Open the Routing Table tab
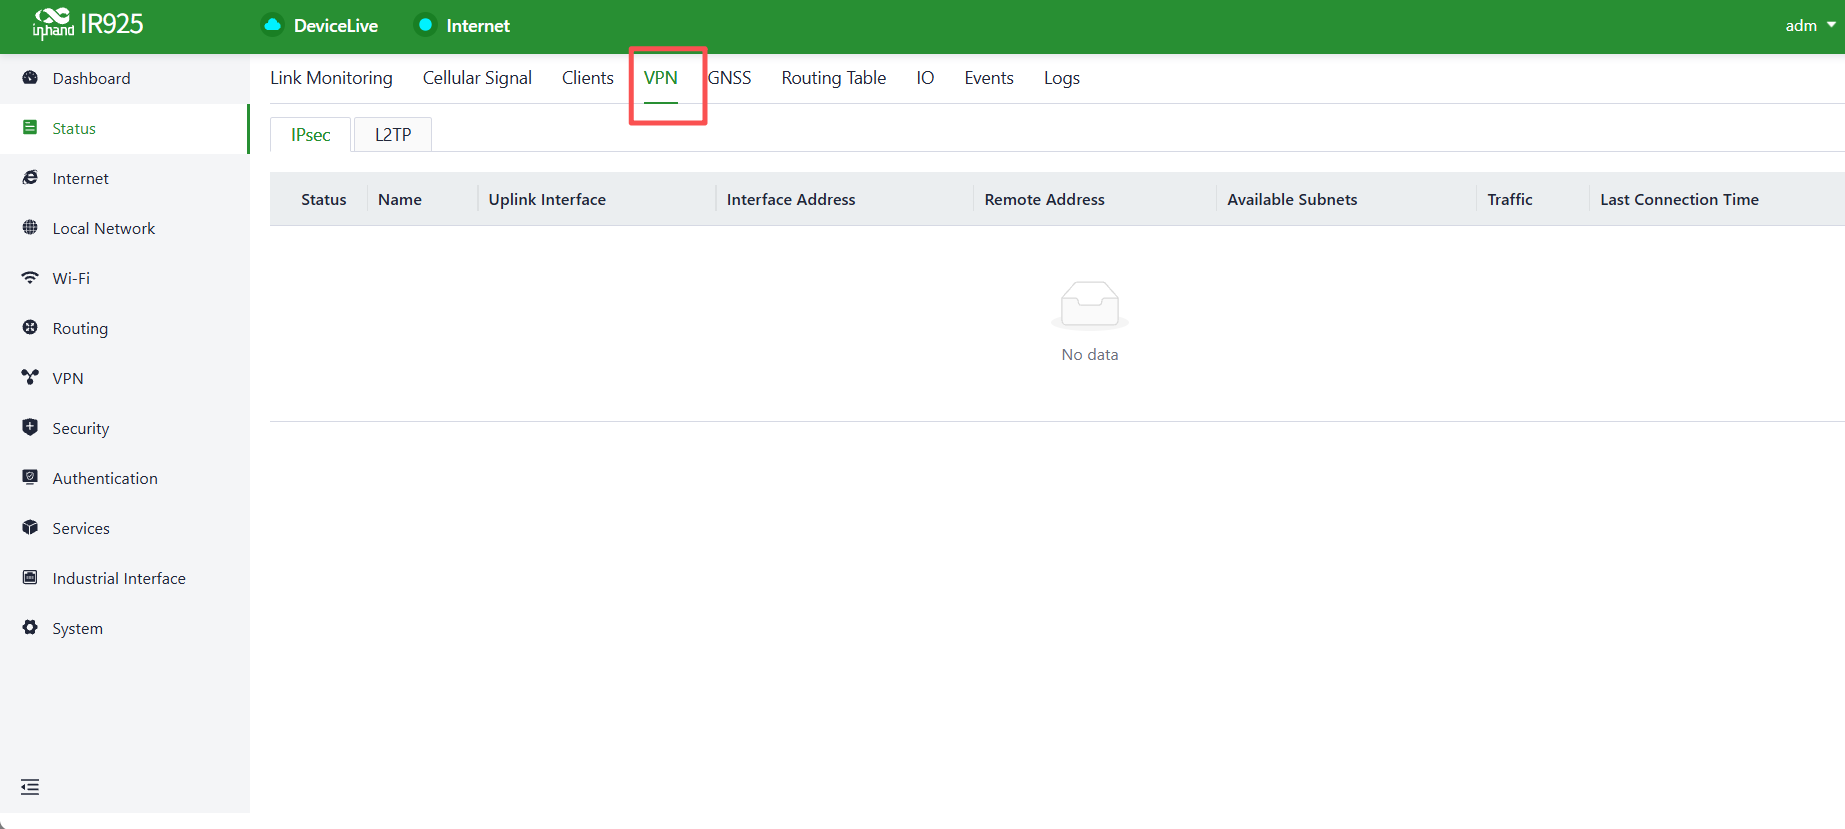The image size is (1845, 829). click(x=834, y=78)
